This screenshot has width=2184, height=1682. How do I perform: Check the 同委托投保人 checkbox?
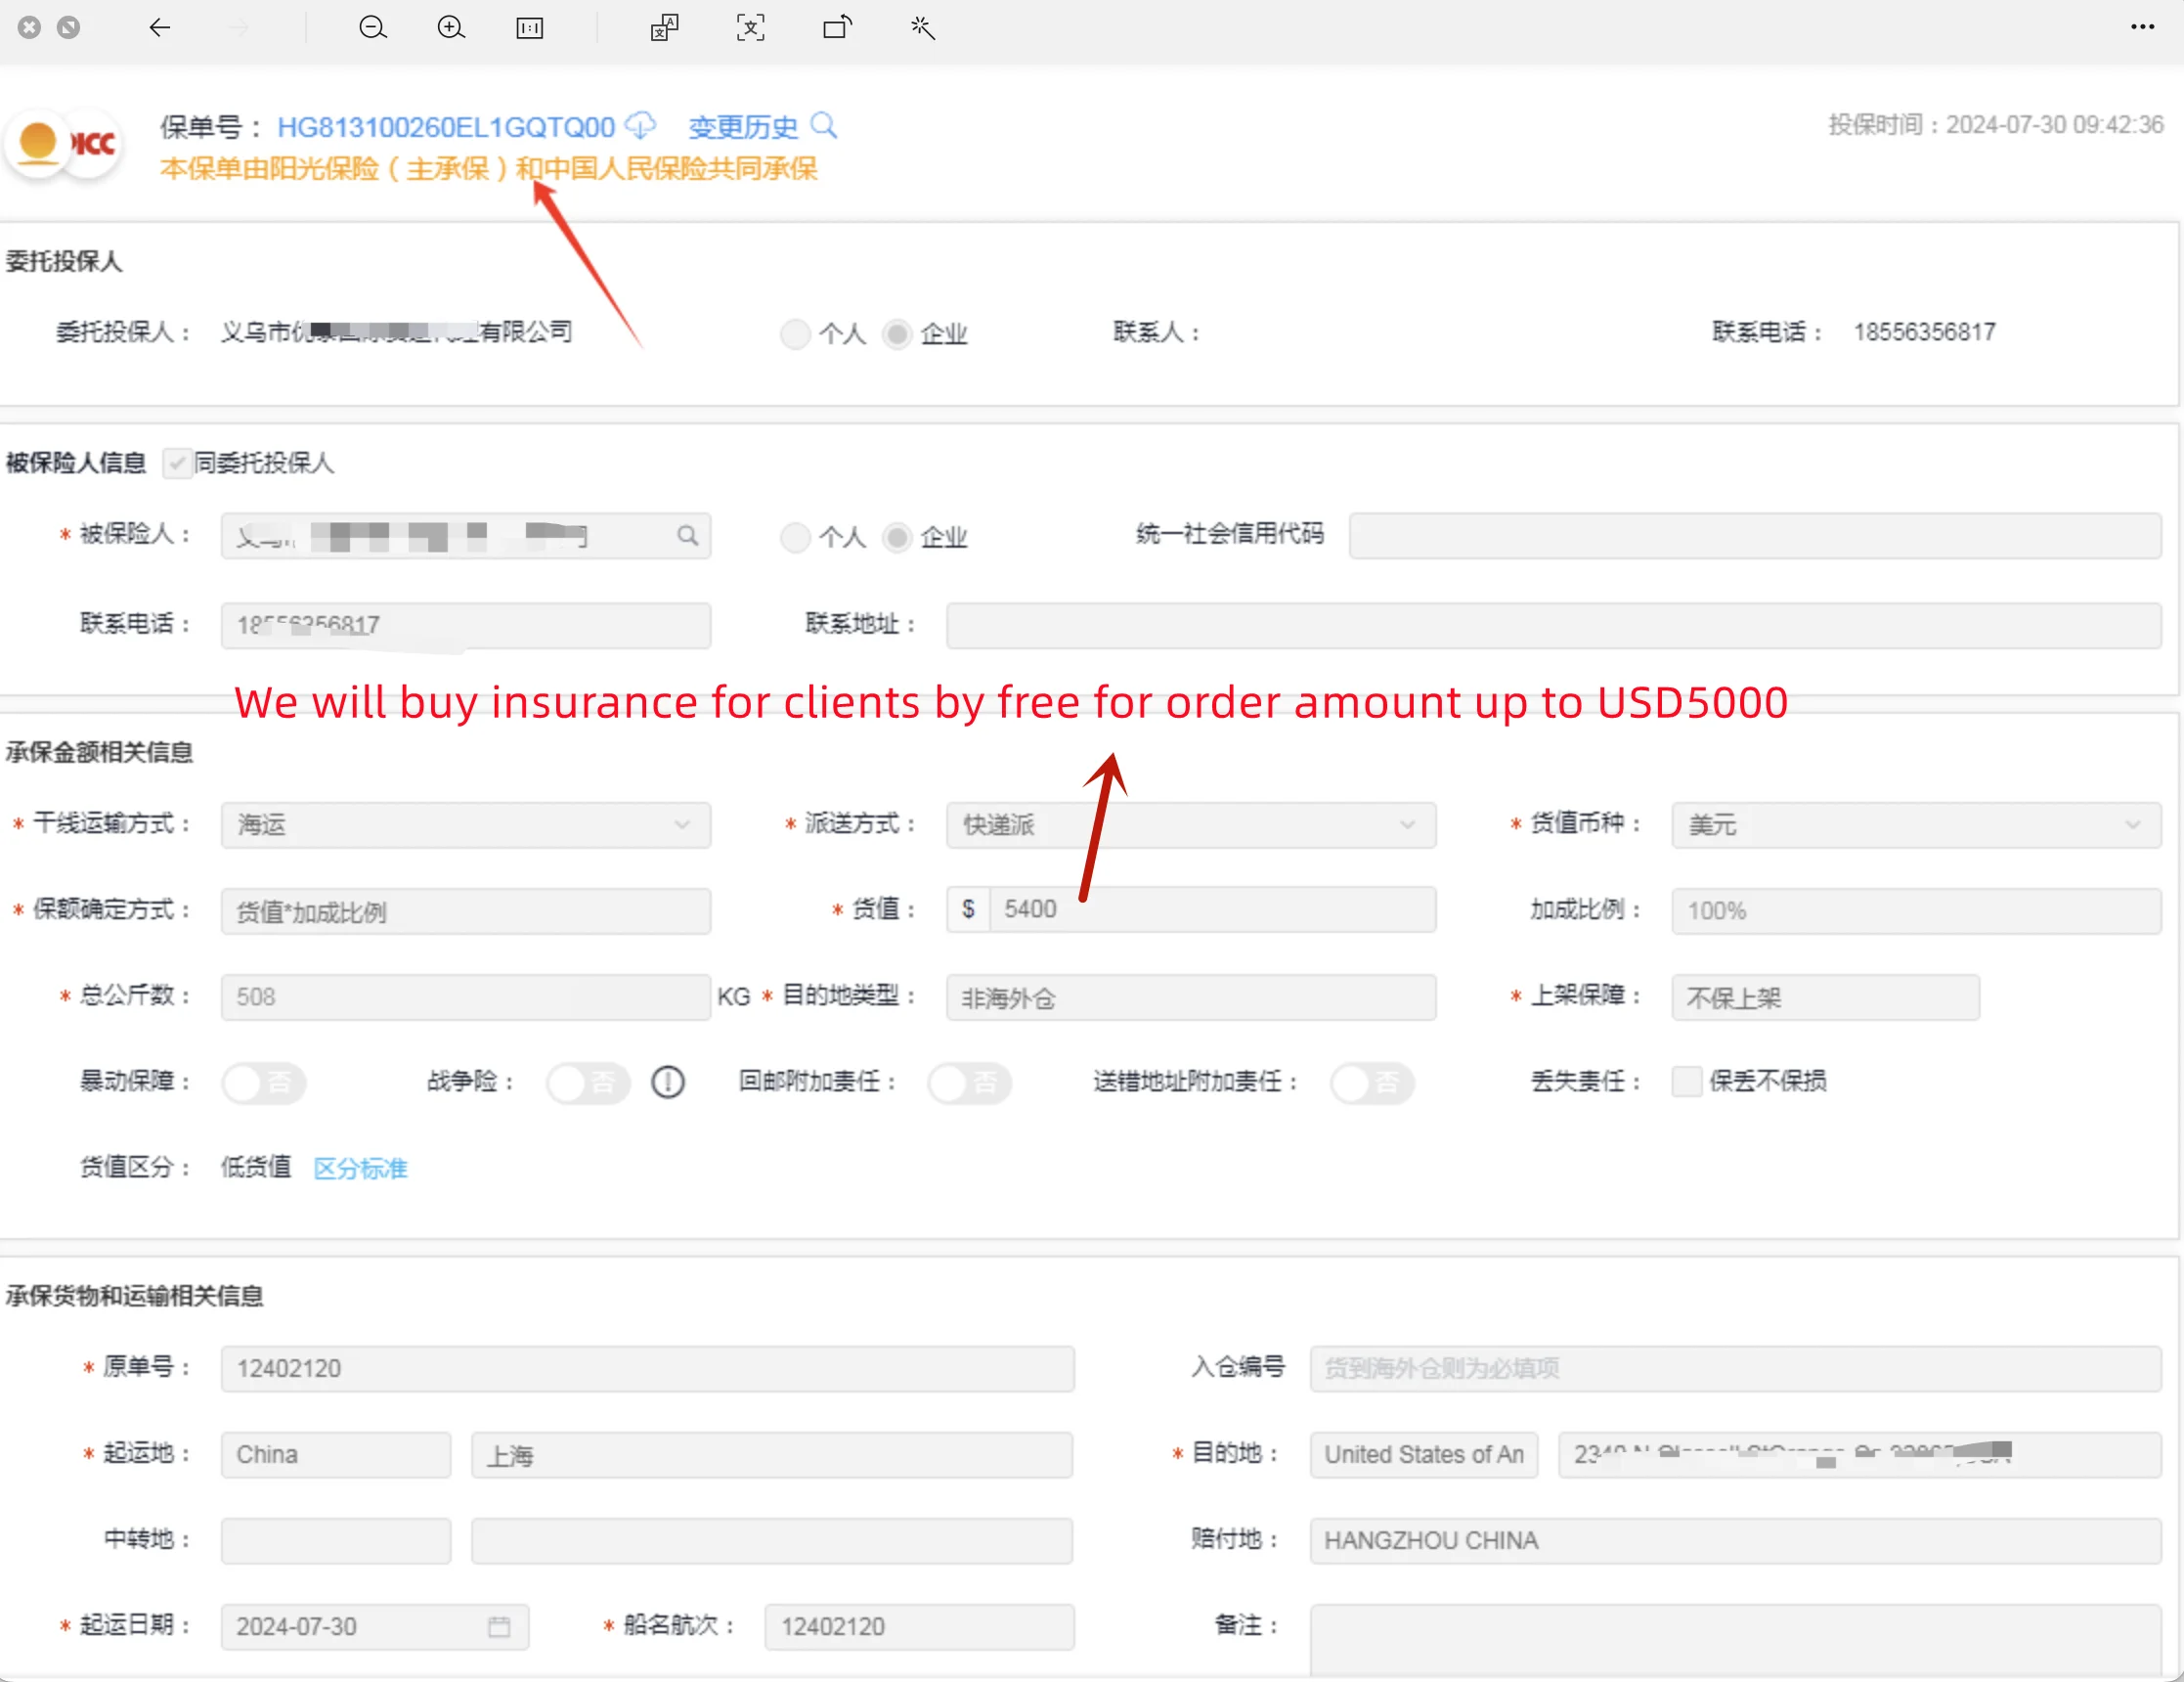(x=177, y=463)
